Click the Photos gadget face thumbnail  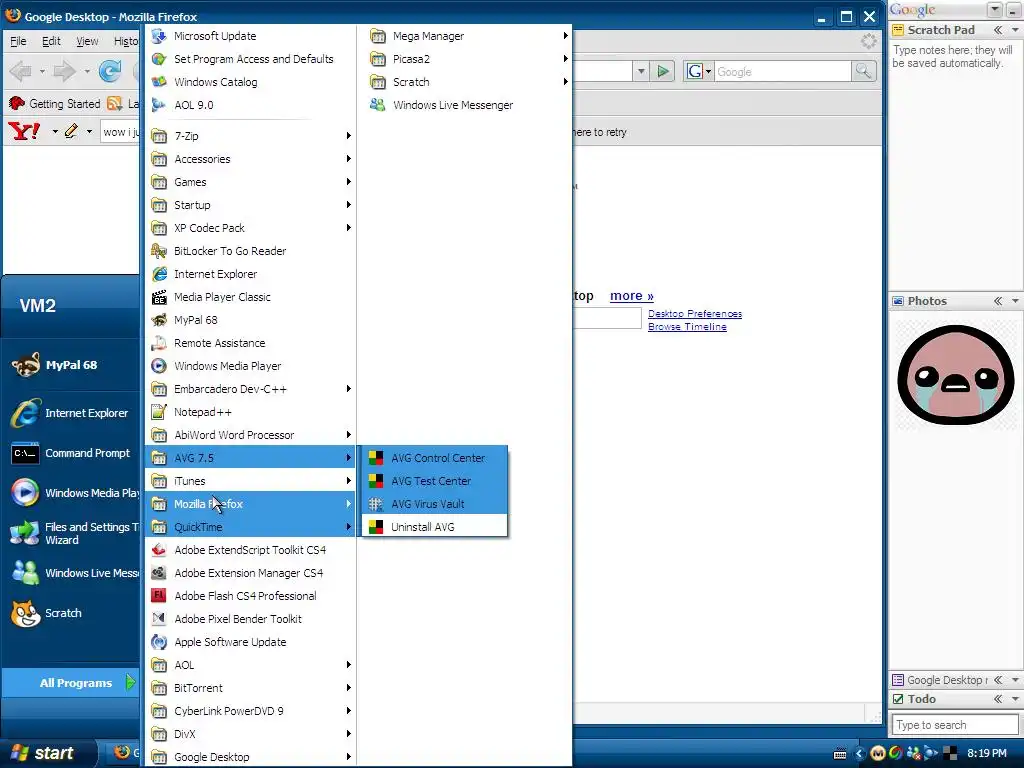pyautogui.click(x=955, y=375)
